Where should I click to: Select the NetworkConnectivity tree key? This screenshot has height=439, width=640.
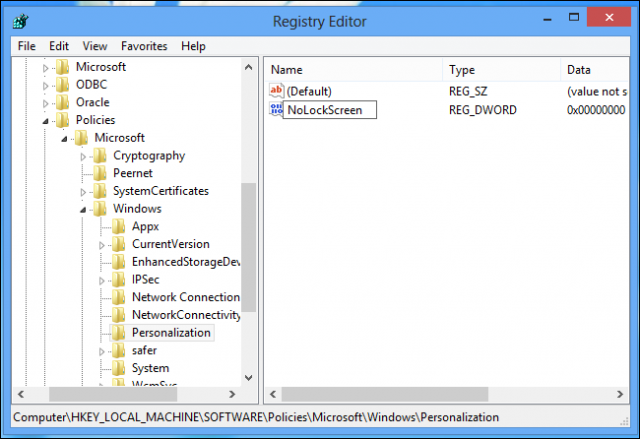tap(186, 315)
